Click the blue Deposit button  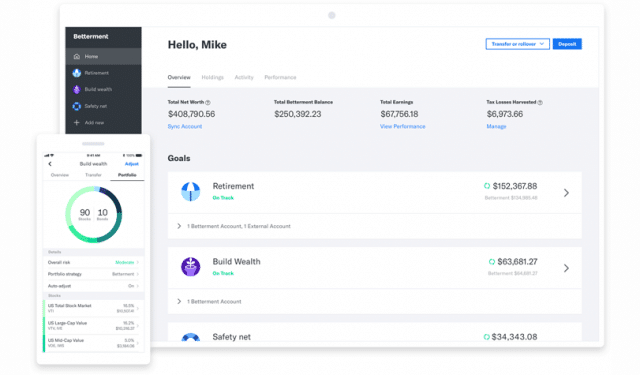click(x=567, y=44)
